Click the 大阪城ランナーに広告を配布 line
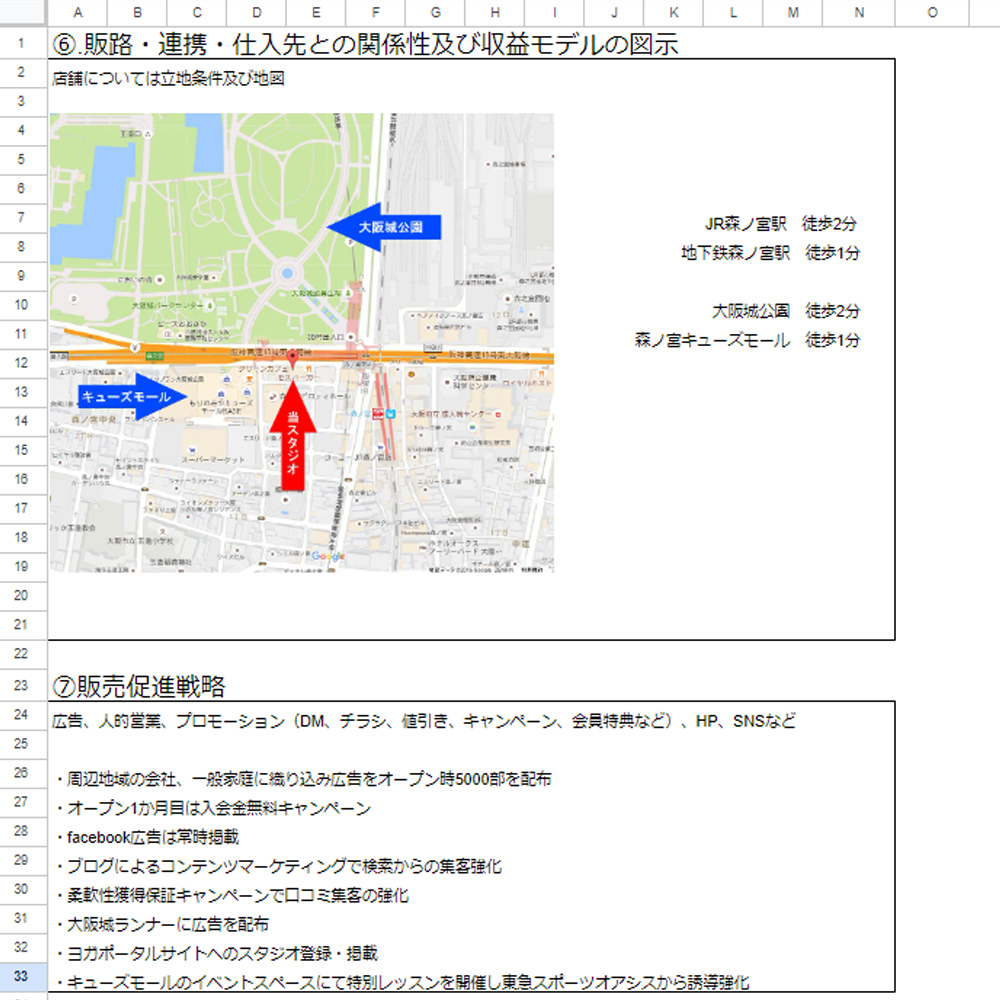This screenshot has height=1000, width=1000. click(163, 924)
